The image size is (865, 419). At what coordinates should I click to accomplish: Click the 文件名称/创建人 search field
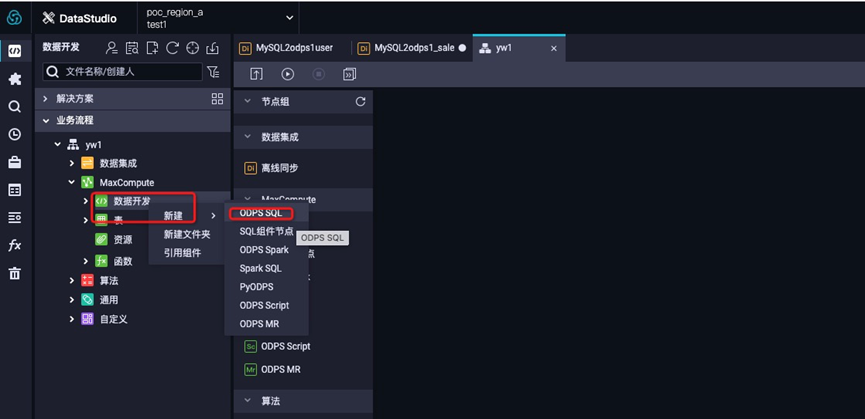click(x=122, y=72)
